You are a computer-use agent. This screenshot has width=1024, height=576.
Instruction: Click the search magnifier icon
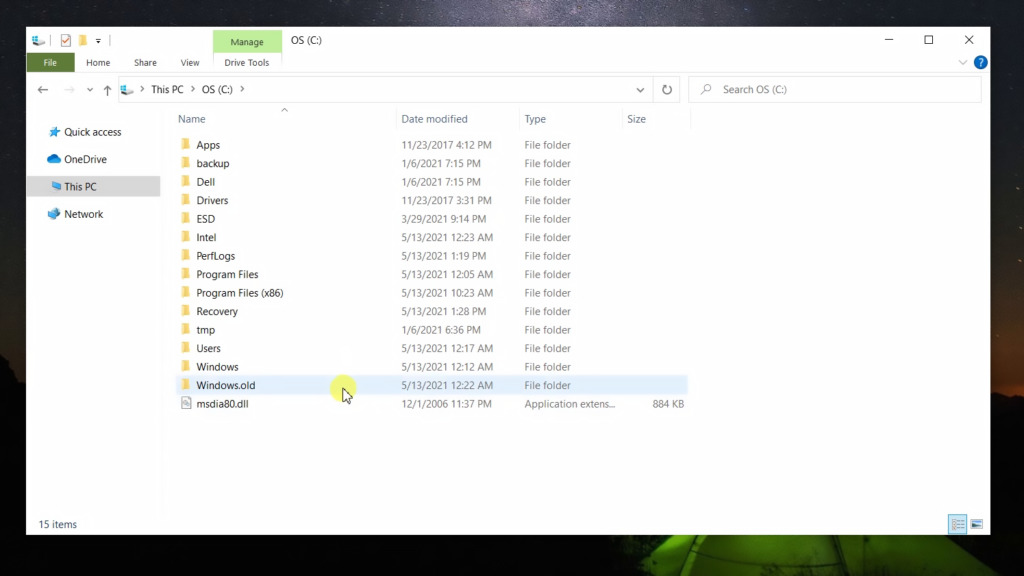tap(706, 89)
